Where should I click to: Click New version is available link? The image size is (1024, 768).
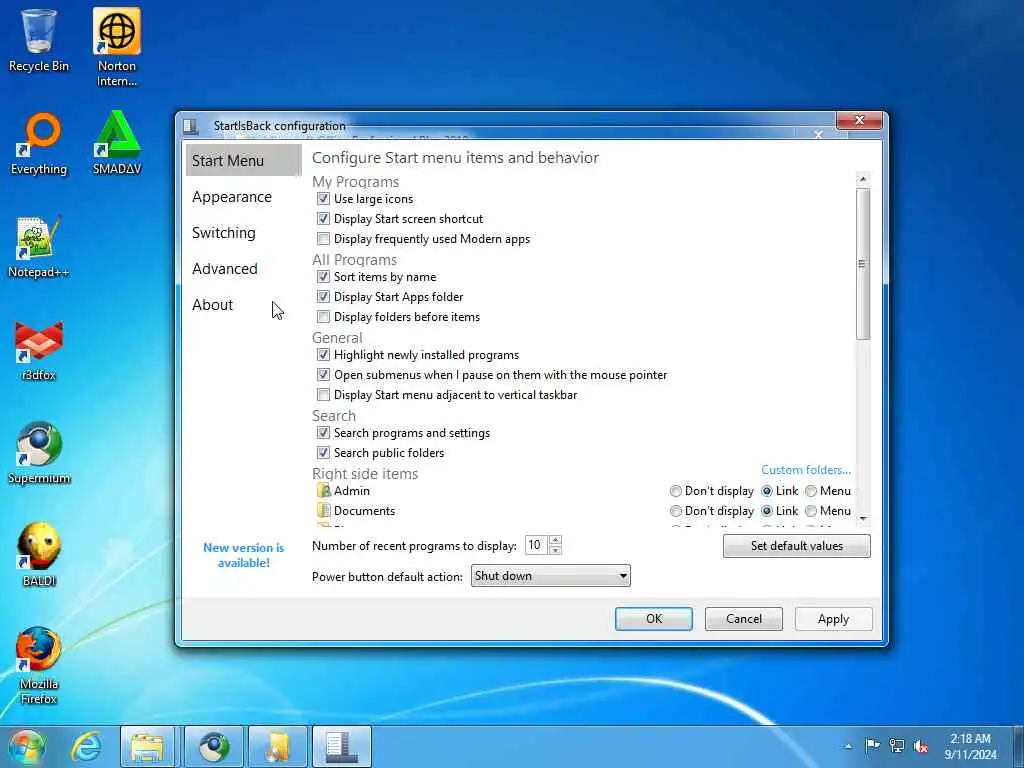pos(244,555)
